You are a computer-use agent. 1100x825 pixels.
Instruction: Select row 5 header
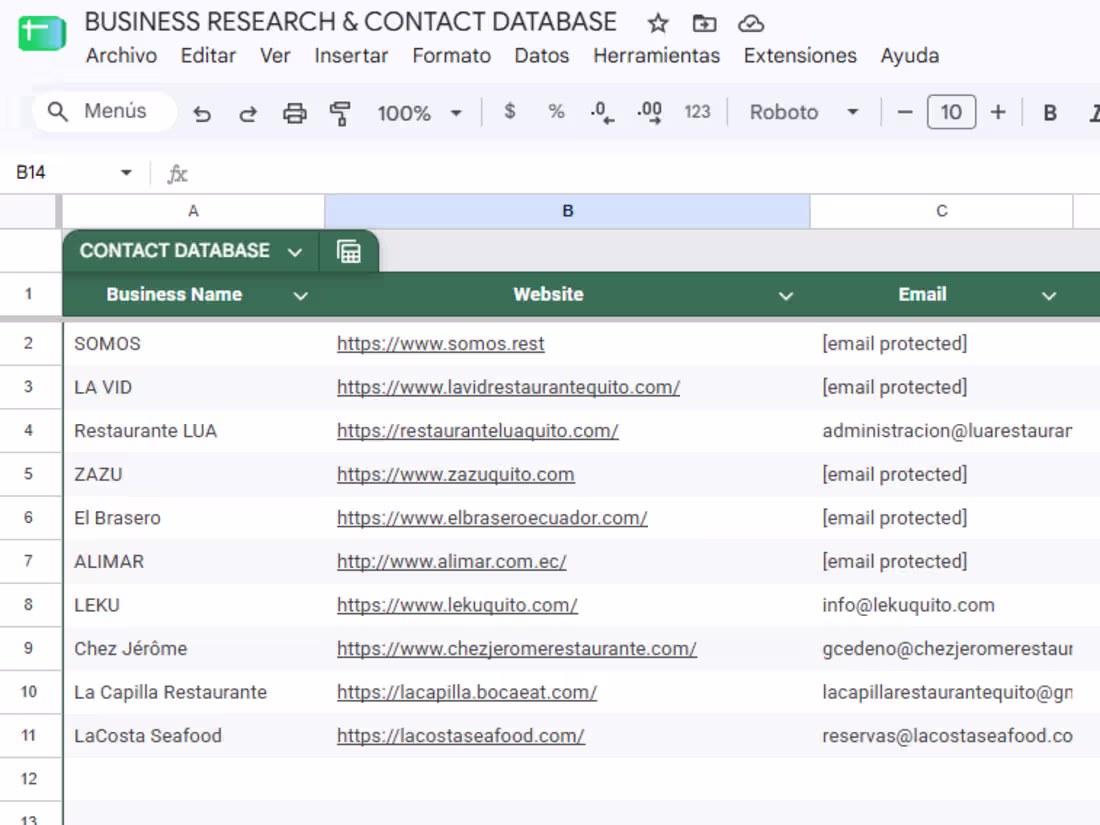pyautogui.click(x=29, y=474)
